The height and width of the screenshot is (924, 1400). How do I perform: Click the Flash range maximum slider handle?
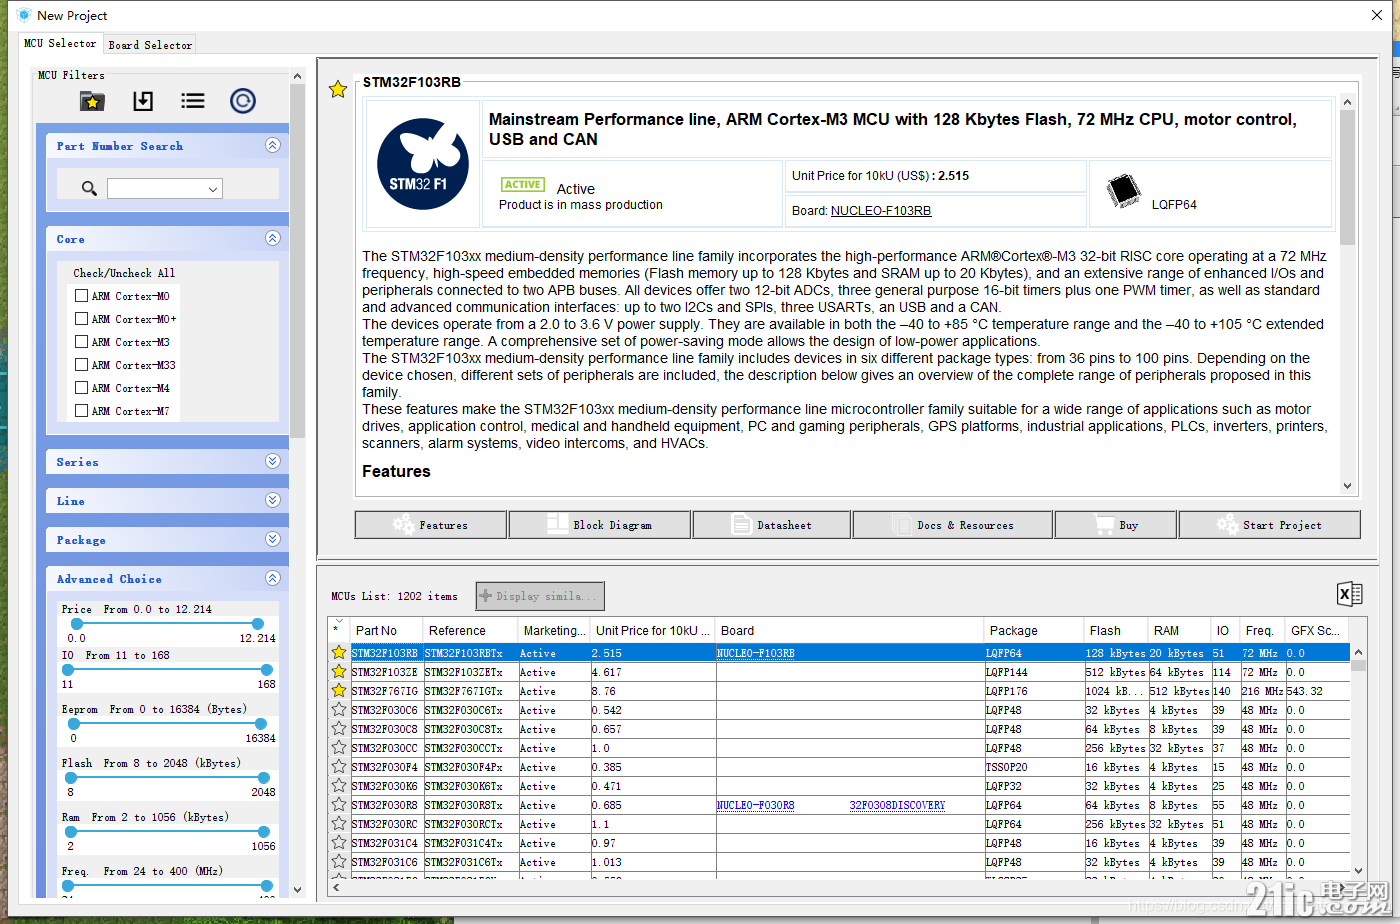coord(264,778)
